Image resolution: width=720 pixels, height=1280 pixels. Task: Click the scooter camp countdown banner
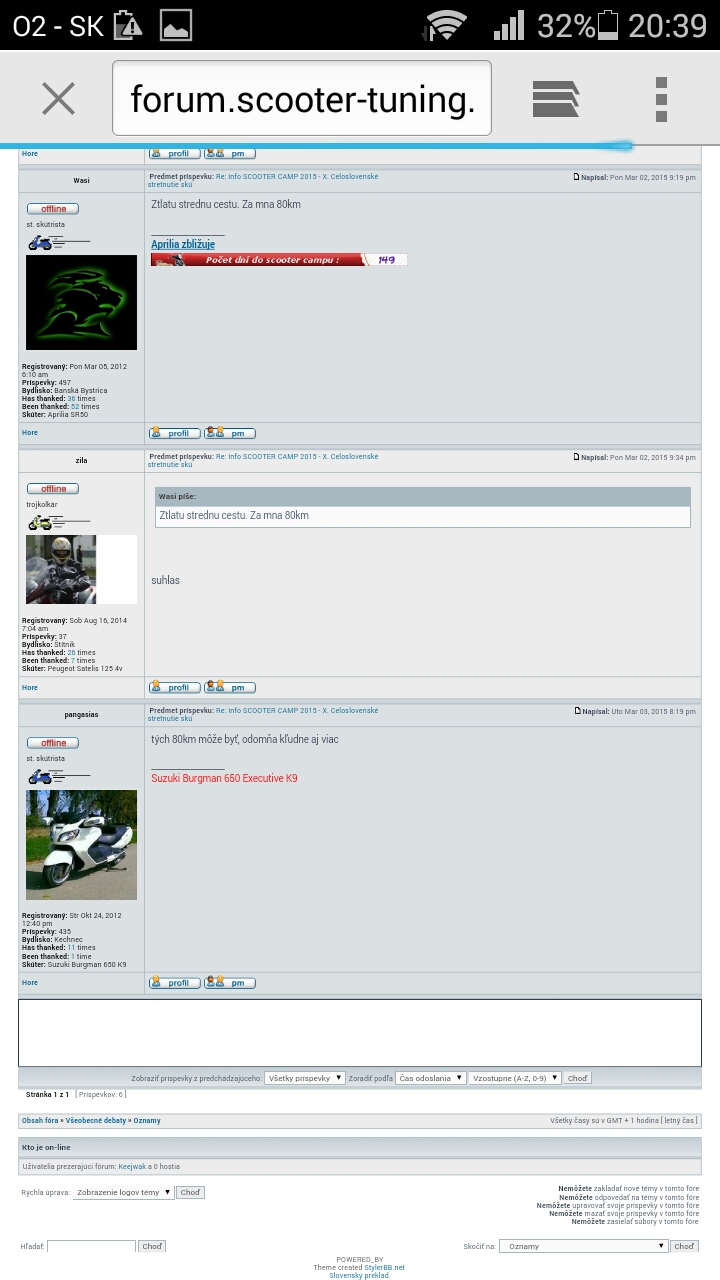(279, 260)
